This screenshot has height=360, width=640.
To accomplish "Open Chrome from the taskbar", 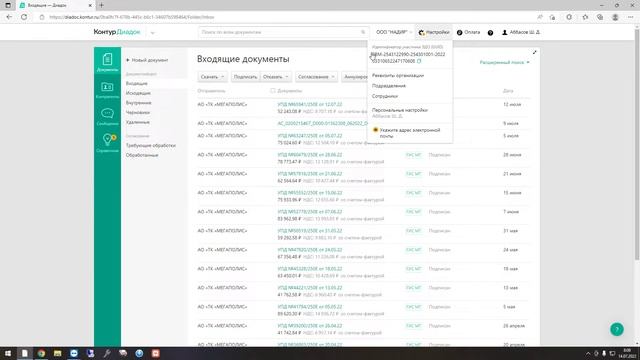I will (x=41, y=353).
